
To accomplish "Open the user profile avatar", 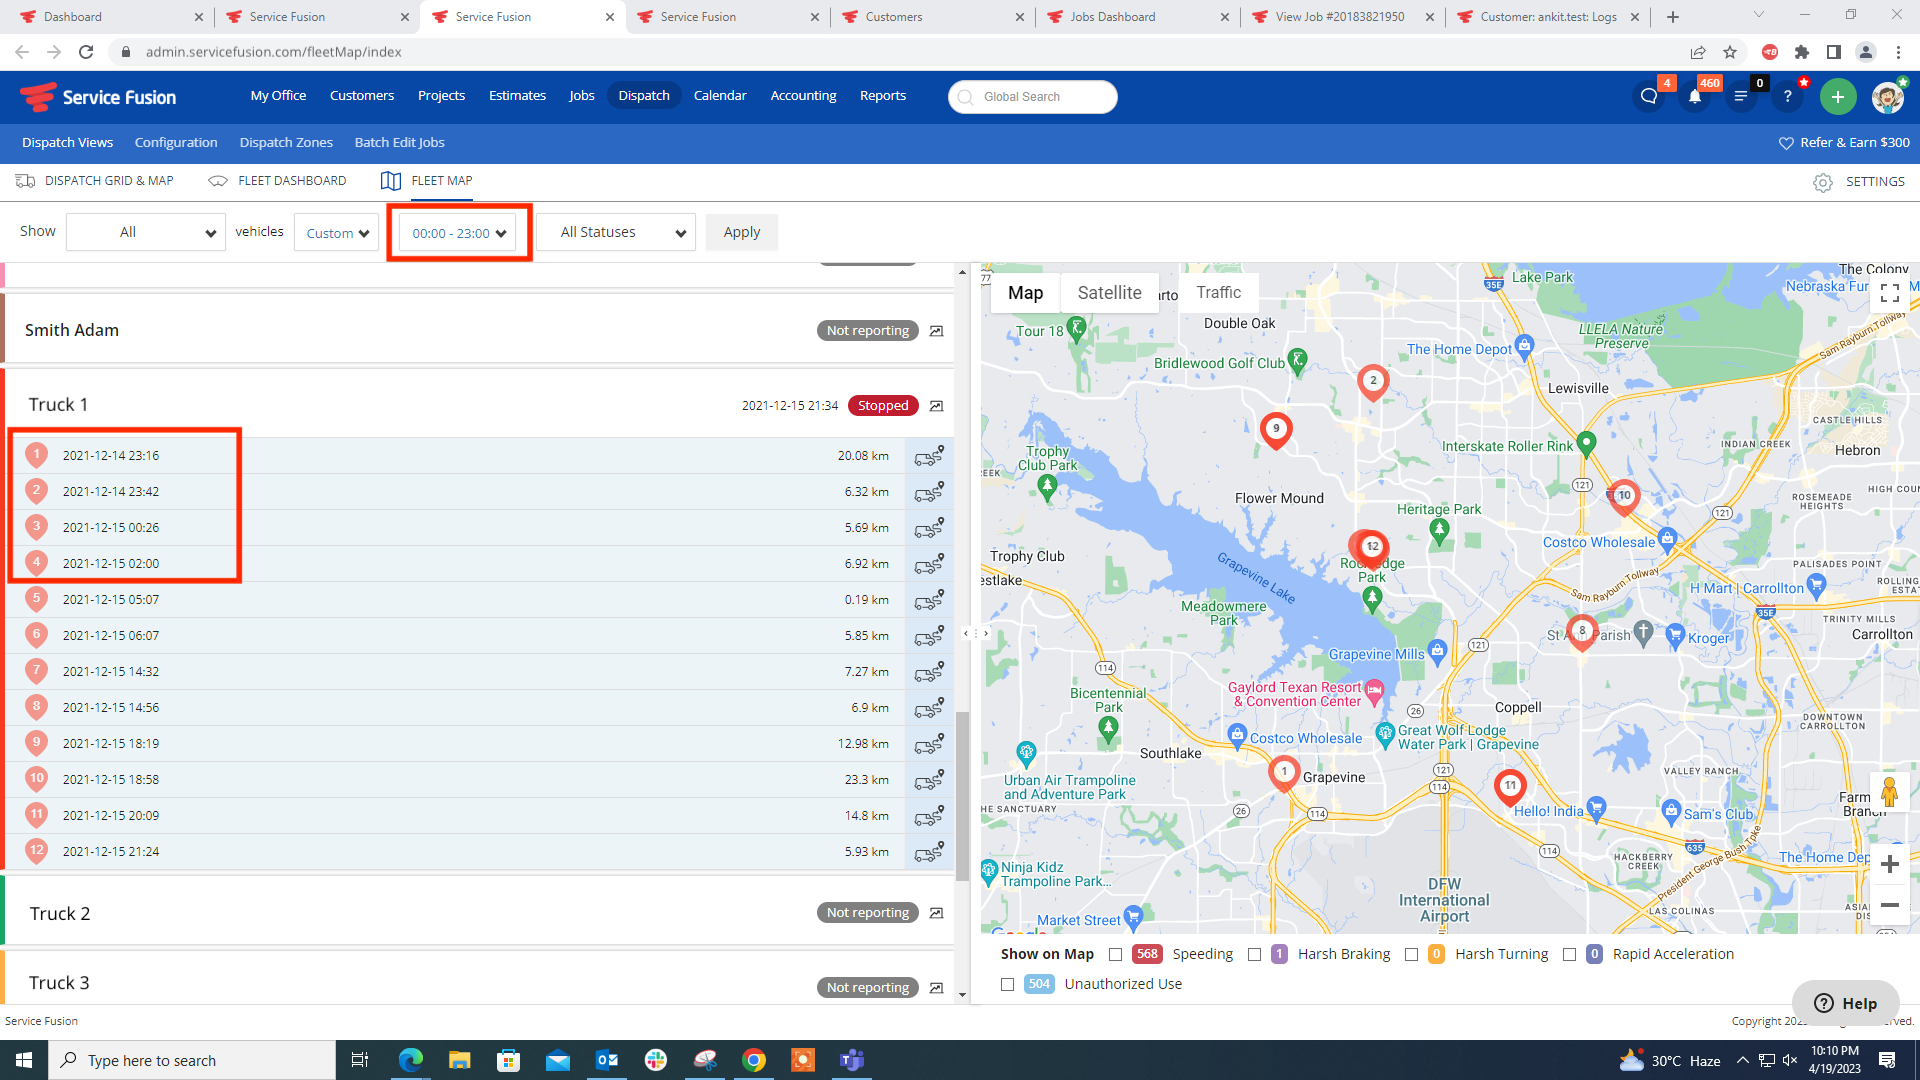I will tap(1888, 97).
